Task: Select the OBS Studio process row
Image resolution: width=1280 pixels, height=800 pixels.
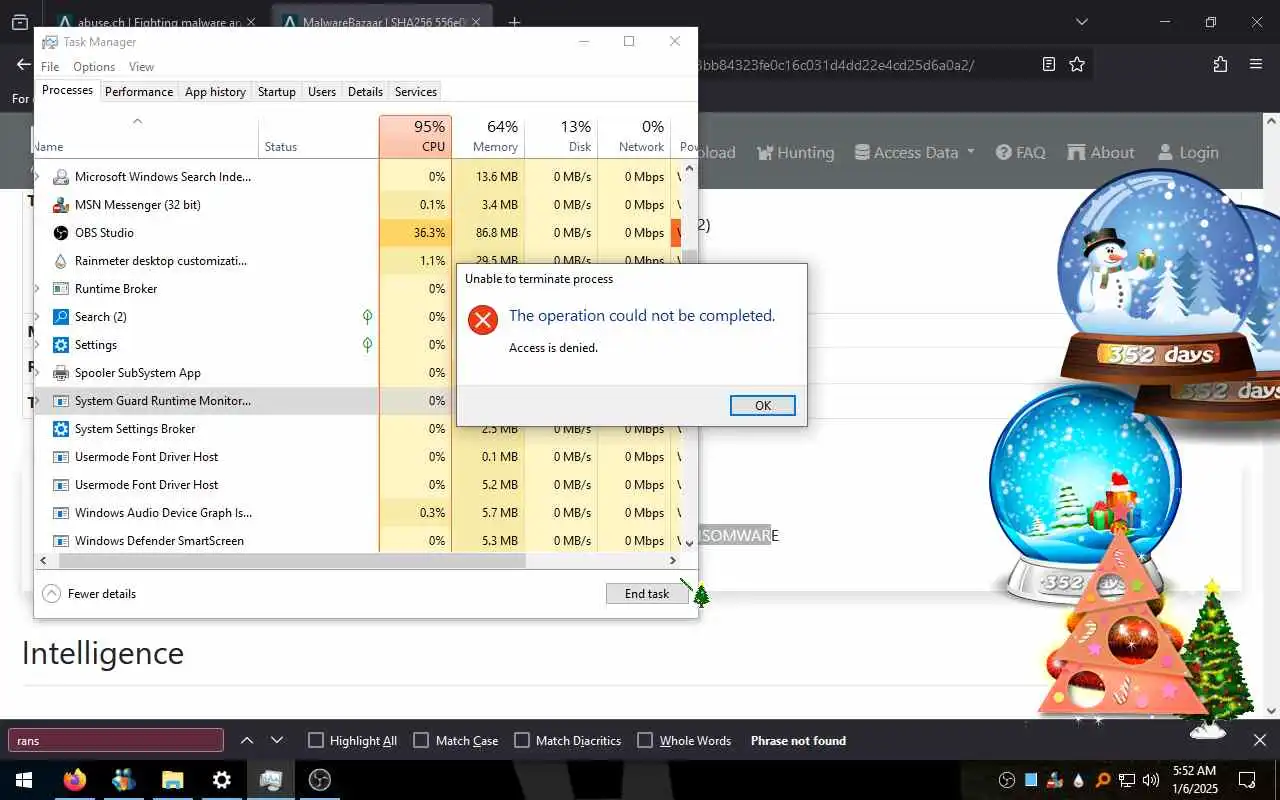Action: click(x=356, y=232)
